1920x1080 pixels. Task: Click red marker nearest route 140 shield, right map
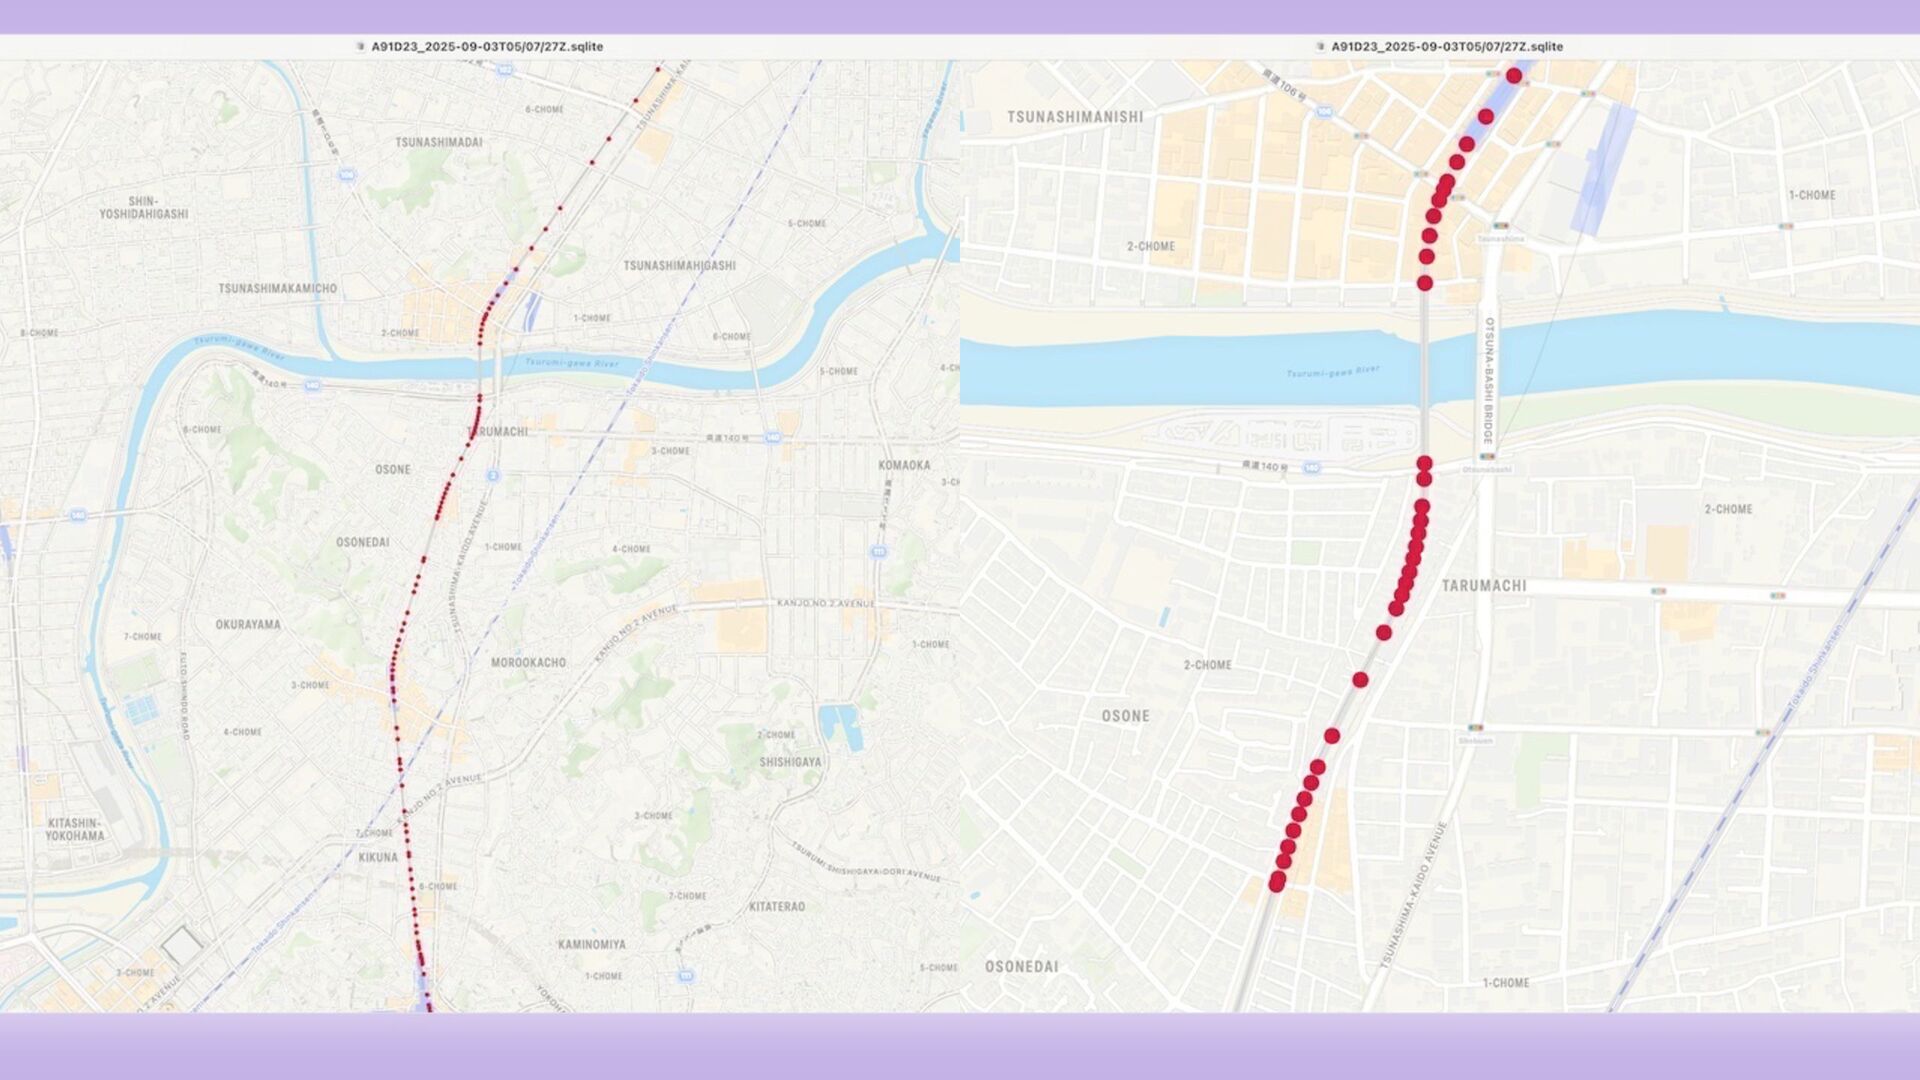(1424, 463)
